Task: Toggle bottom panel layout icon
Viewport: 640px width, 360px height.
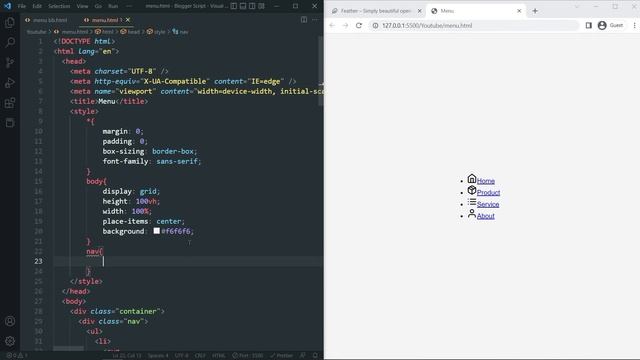Action: tap(243, 6)
